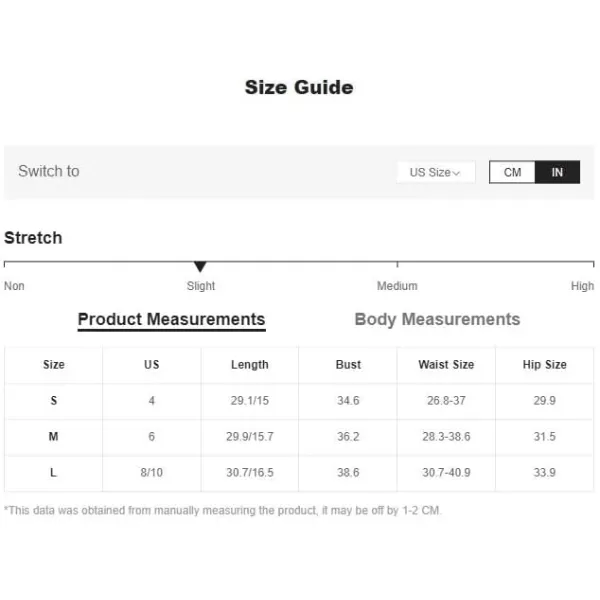This screenshot has height=600, width=600.
Task: Click the High stretch label
Action: coord(582,286)
